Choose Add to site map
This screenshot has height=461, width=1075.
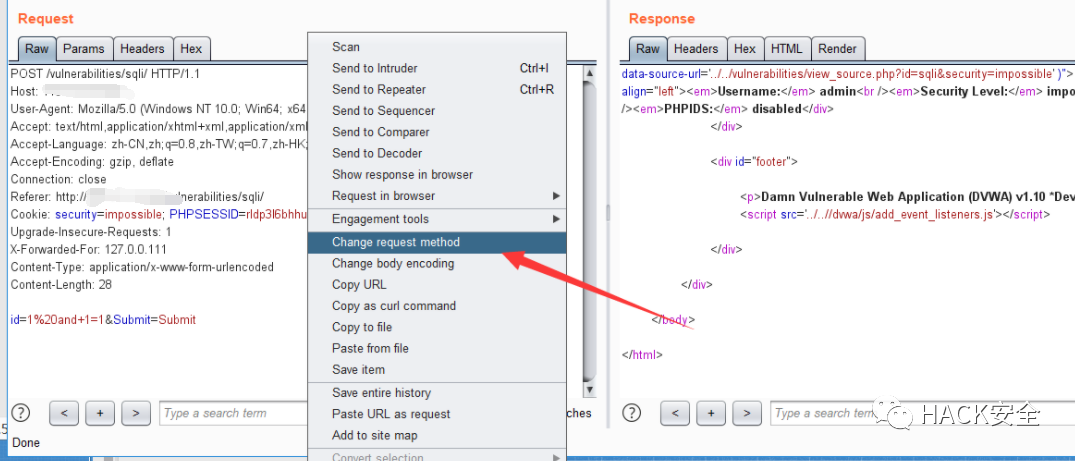click(x=437, y=436)
